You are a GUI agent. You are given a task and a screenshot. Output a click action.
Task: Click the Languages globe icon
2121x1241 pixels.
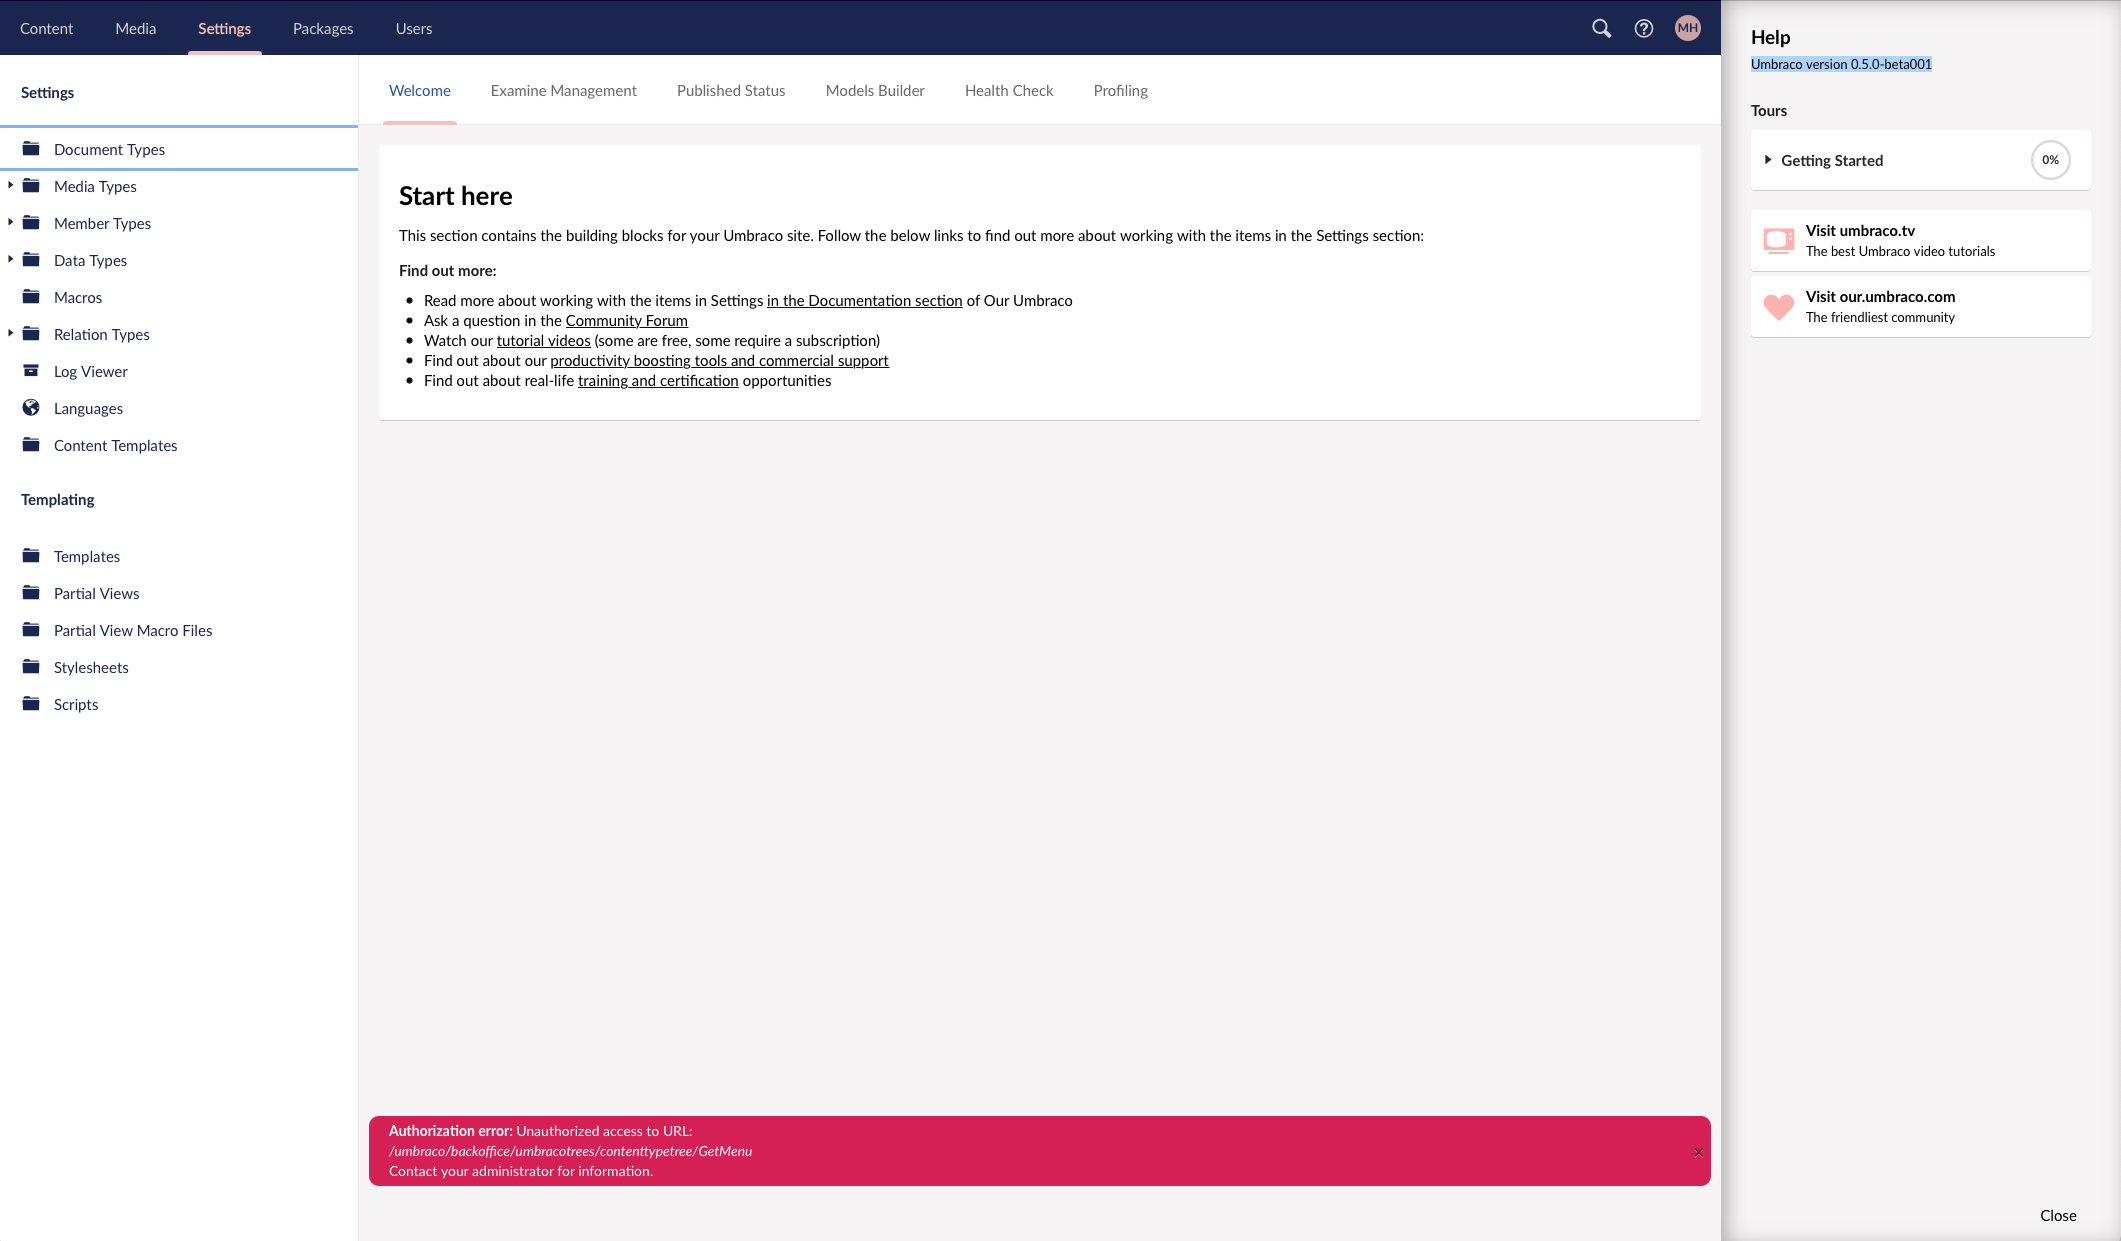[x=31, y=407]
